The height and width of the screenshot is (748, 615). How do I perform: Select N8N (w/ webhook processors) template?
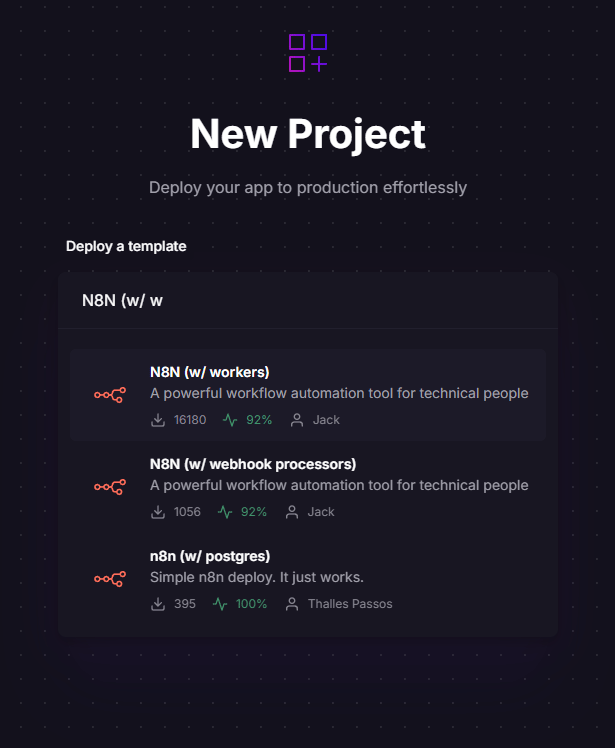pyautogui.click(x=308, y=488)
